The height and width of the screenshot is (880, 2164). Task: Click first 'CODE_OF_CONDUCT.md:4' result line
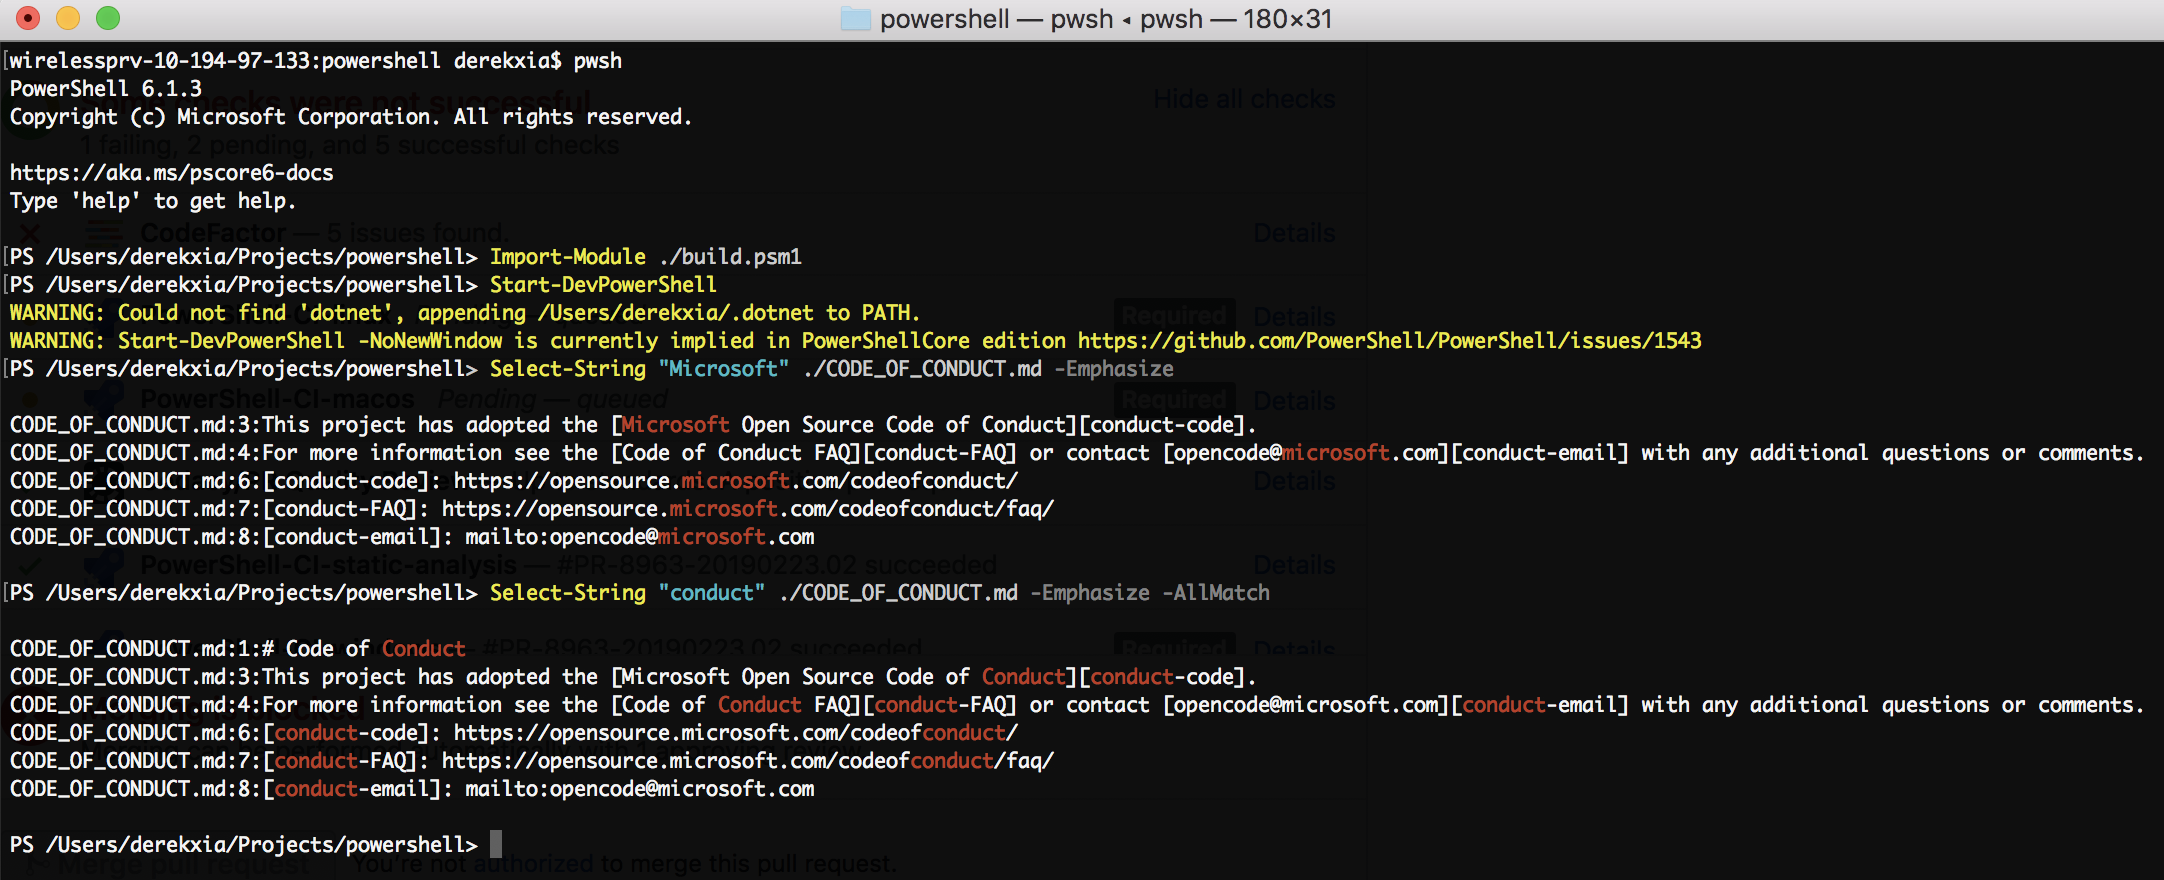tap(1077, 453)
